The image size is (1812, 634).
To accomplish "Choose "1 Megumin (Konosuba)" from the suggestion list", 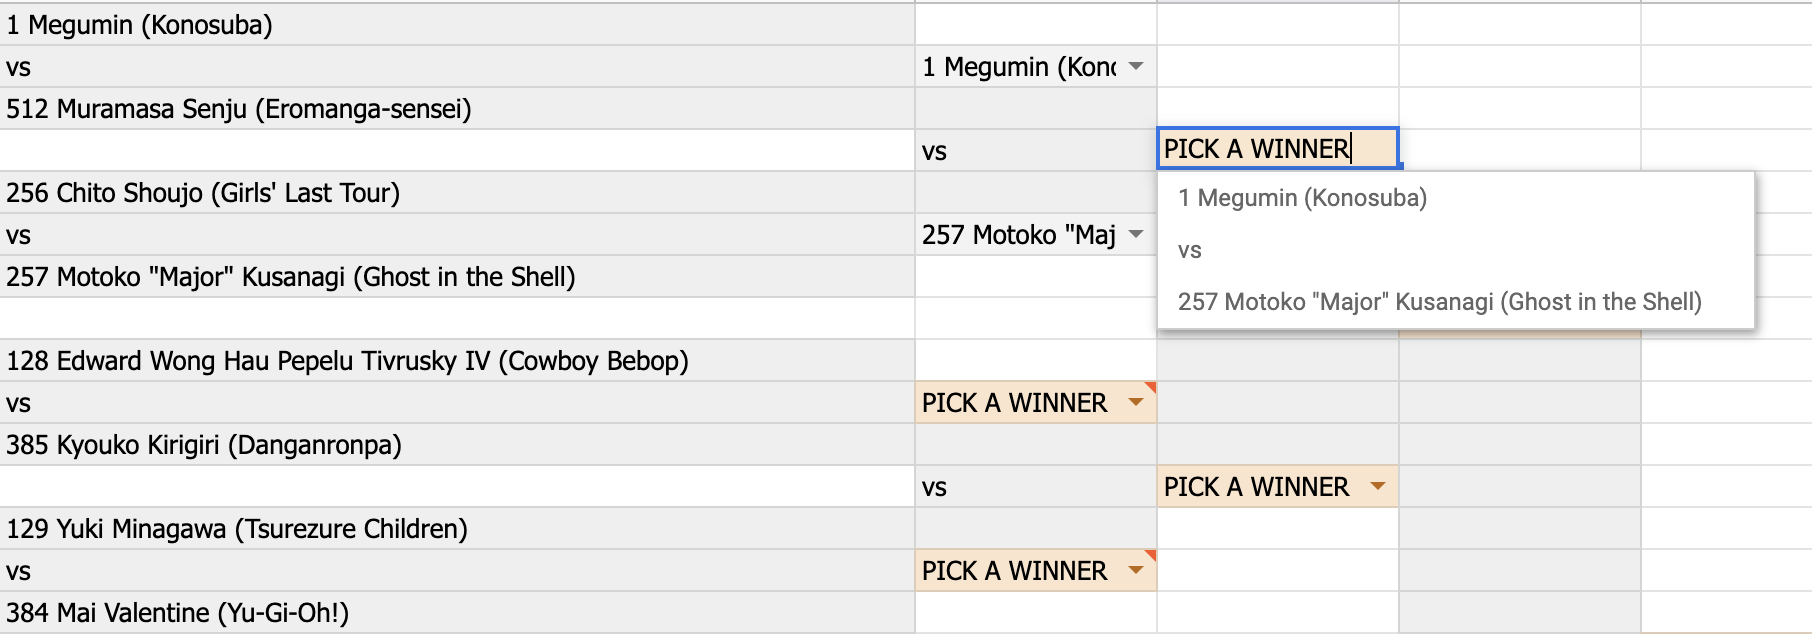I will click(1302, 198).
